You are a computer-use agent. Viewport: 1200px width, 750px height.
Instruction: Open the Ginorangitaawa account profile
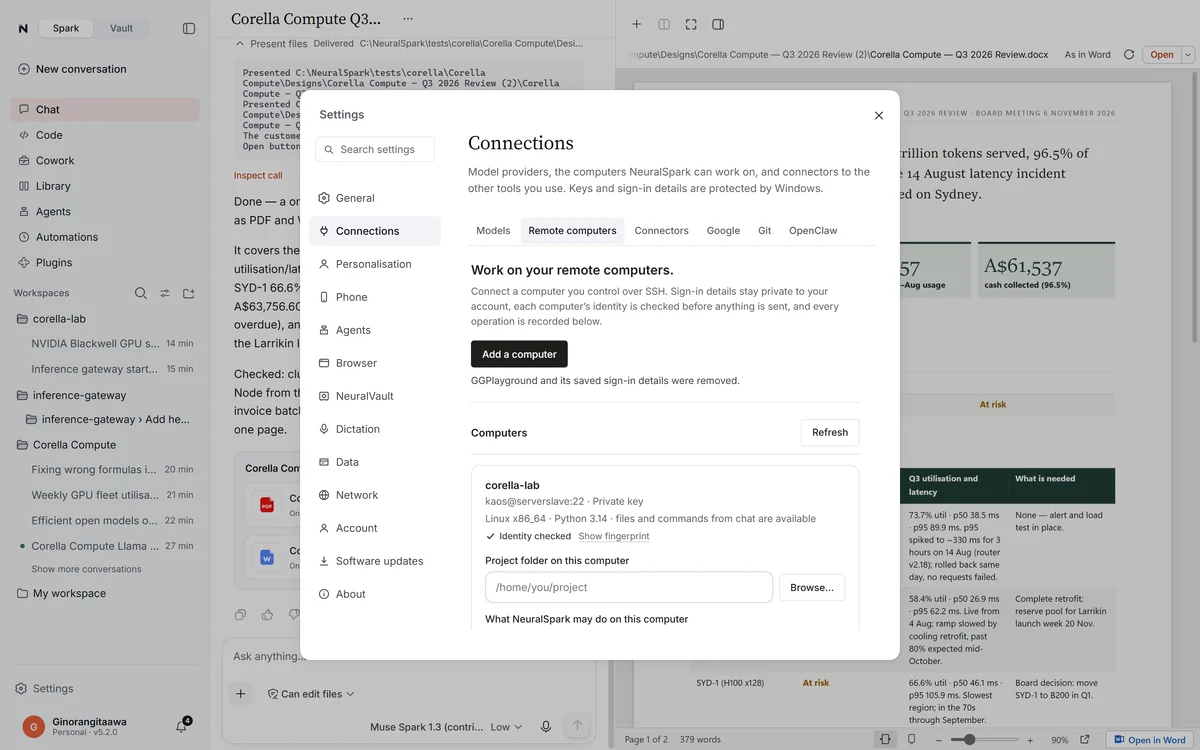pyautogui.click(x=90, y=726)
